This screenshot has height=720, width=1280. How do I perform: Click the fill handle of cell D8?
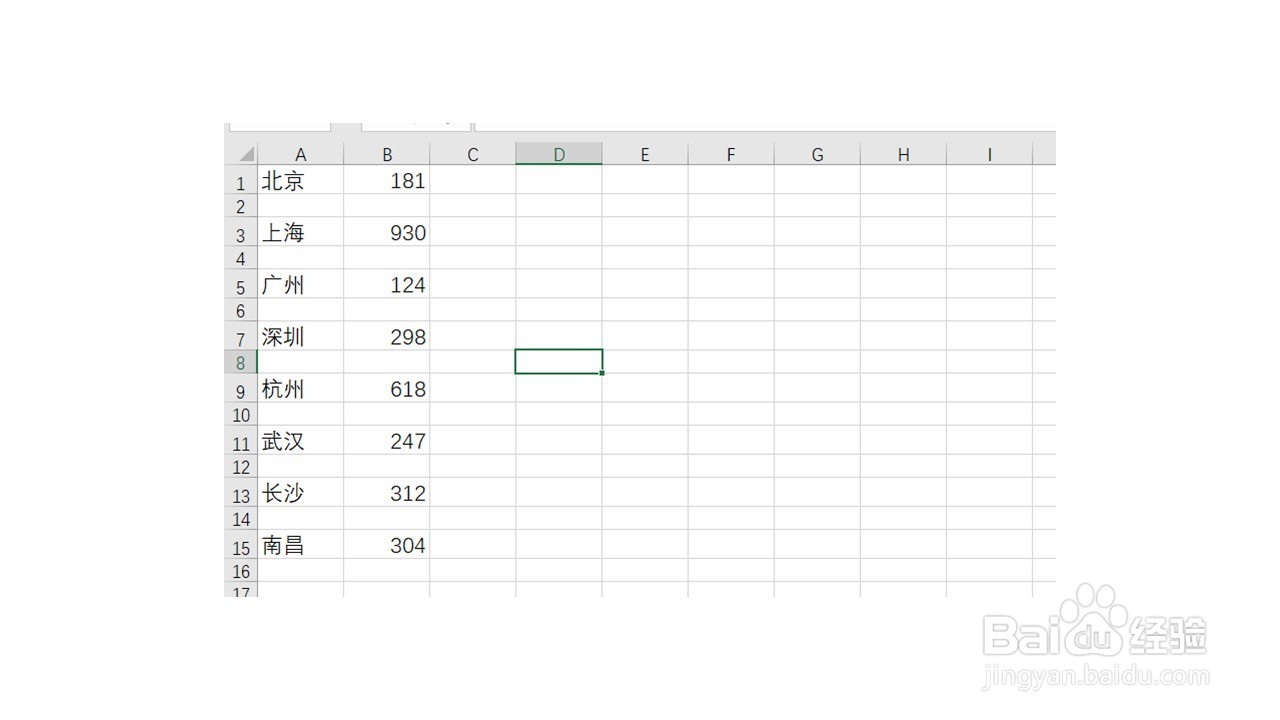(x=602, y=373)
